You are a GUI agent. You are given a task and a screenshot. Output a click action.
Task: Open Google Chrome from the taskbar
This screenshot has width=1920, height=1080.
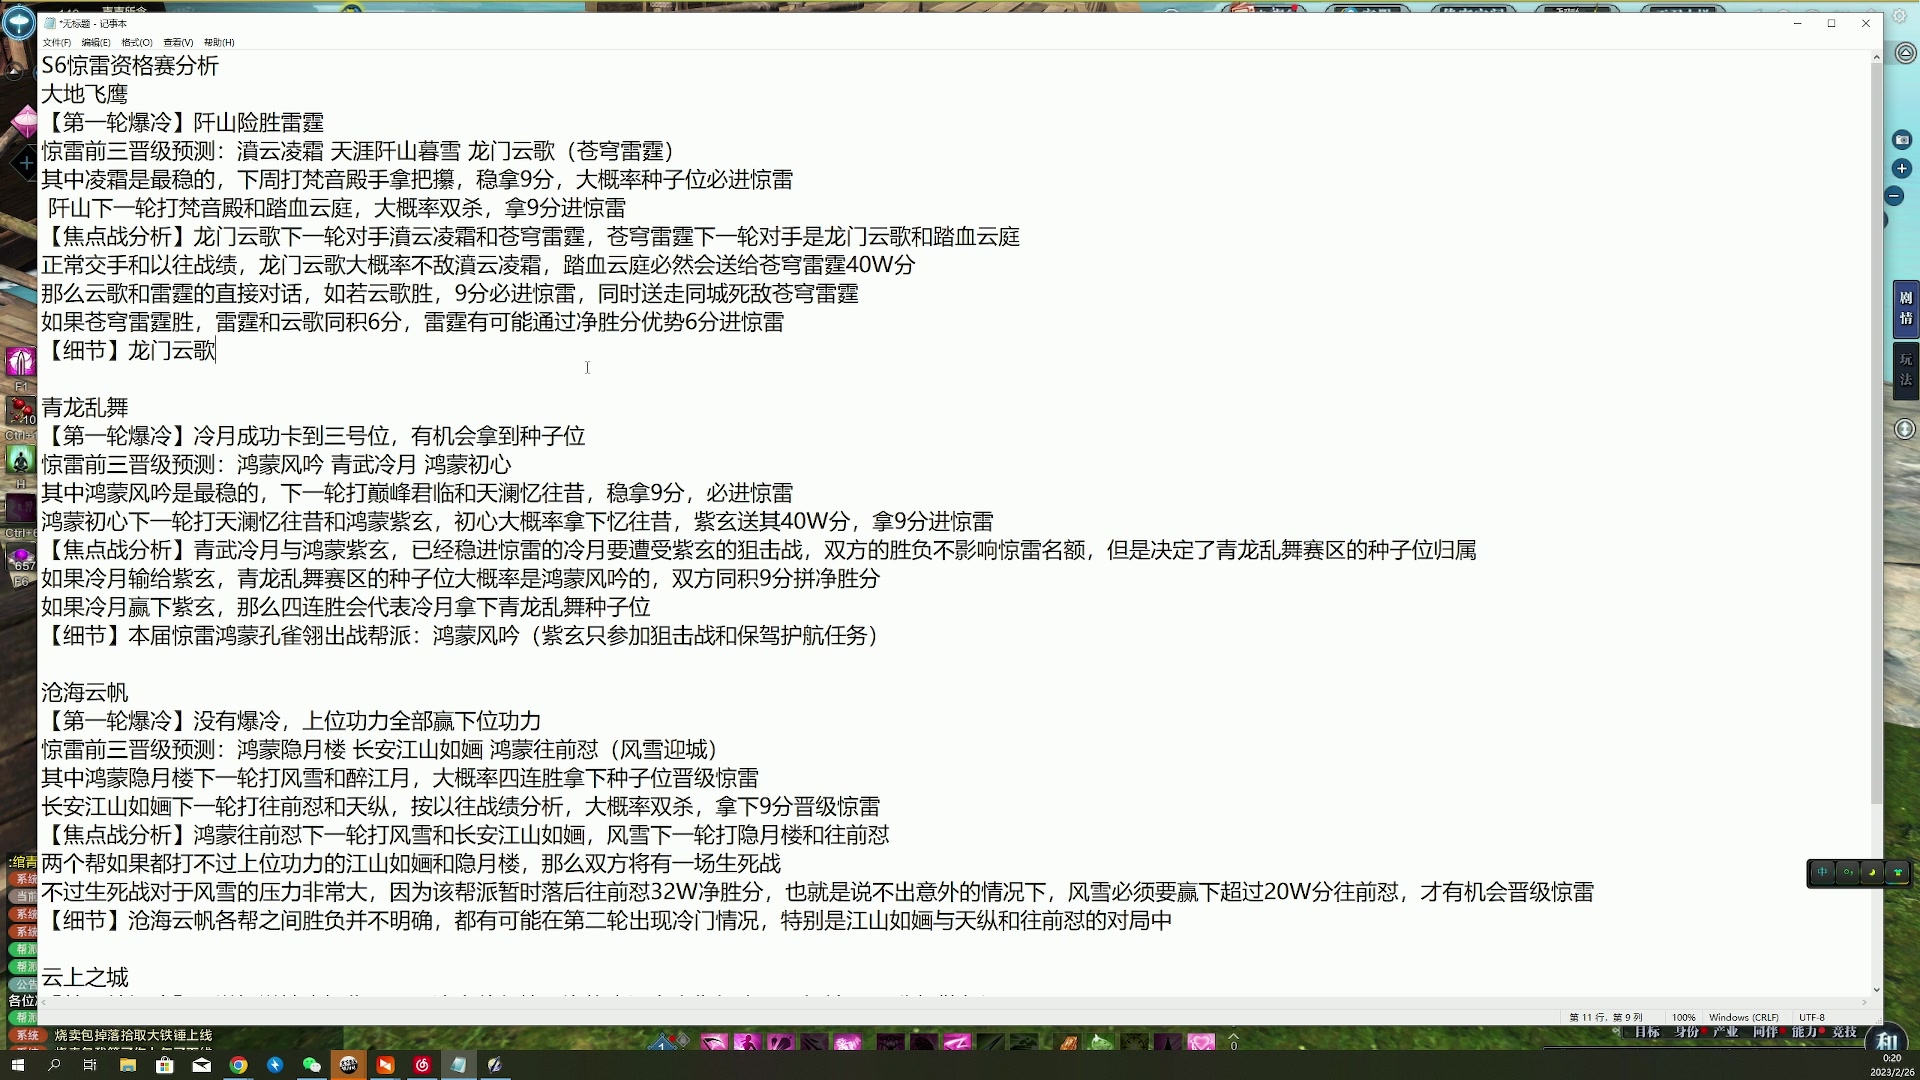239,1065
